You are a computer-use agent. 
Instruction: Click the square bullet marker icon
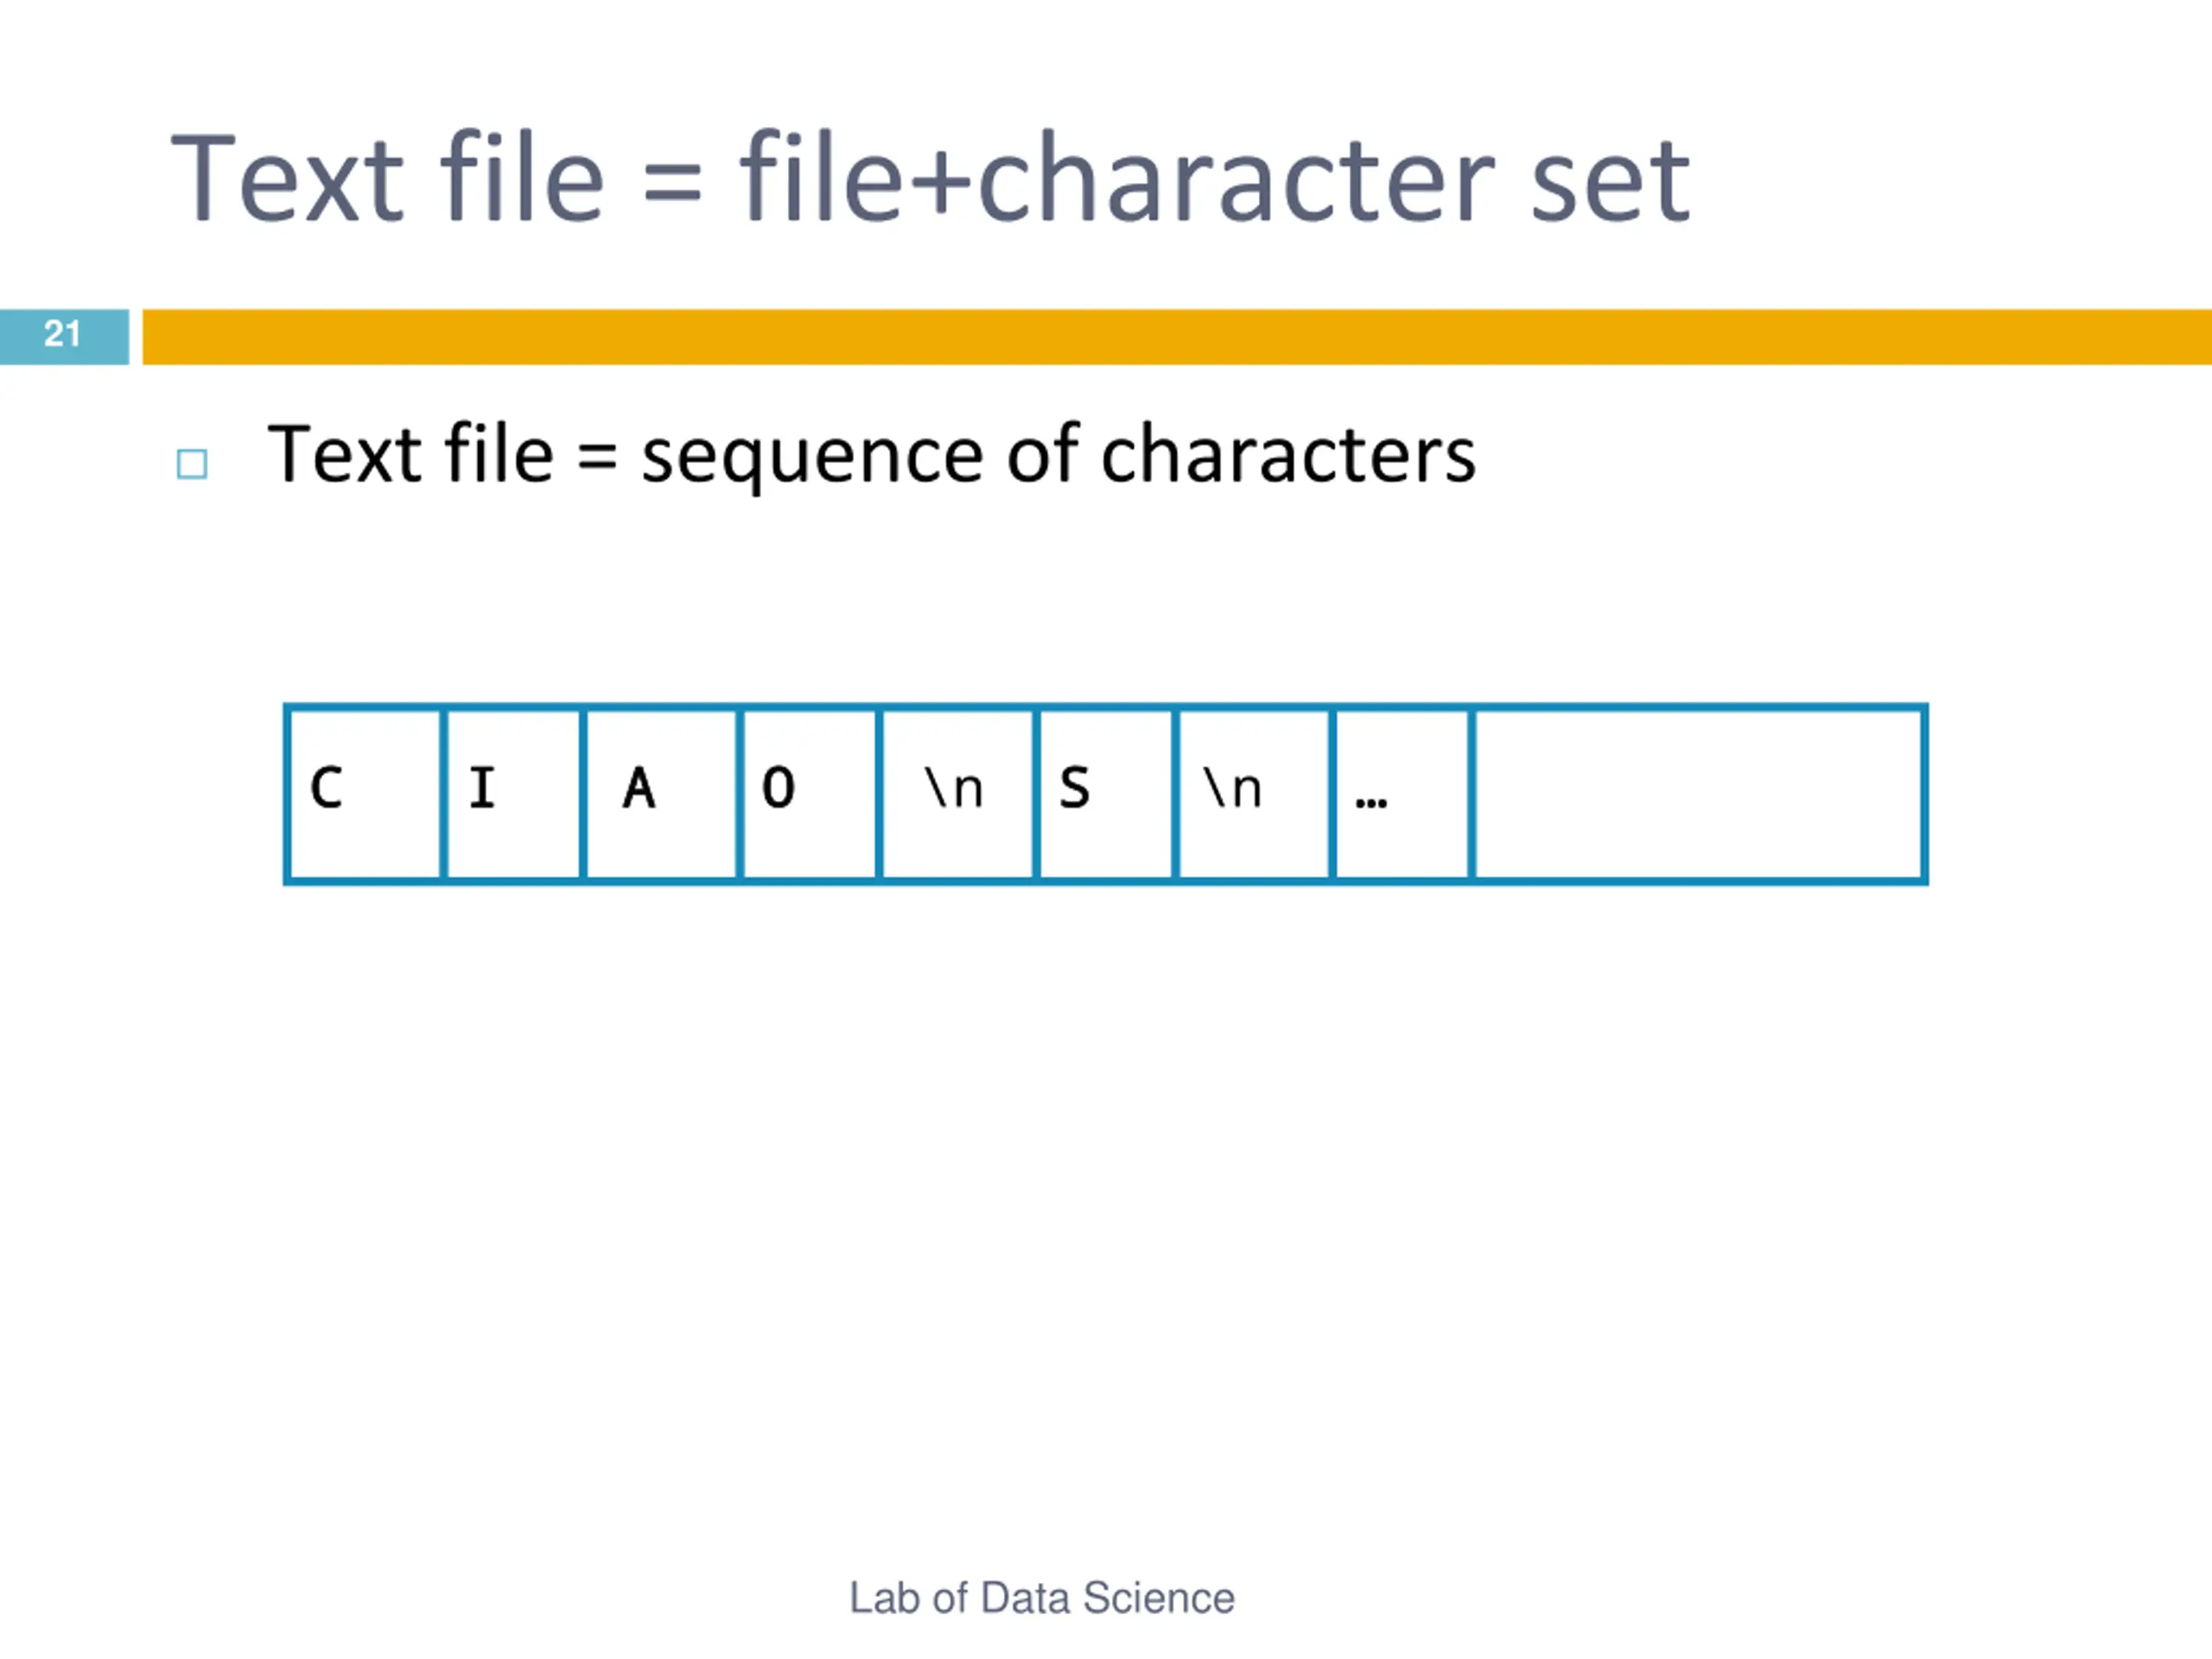point(192,464)
